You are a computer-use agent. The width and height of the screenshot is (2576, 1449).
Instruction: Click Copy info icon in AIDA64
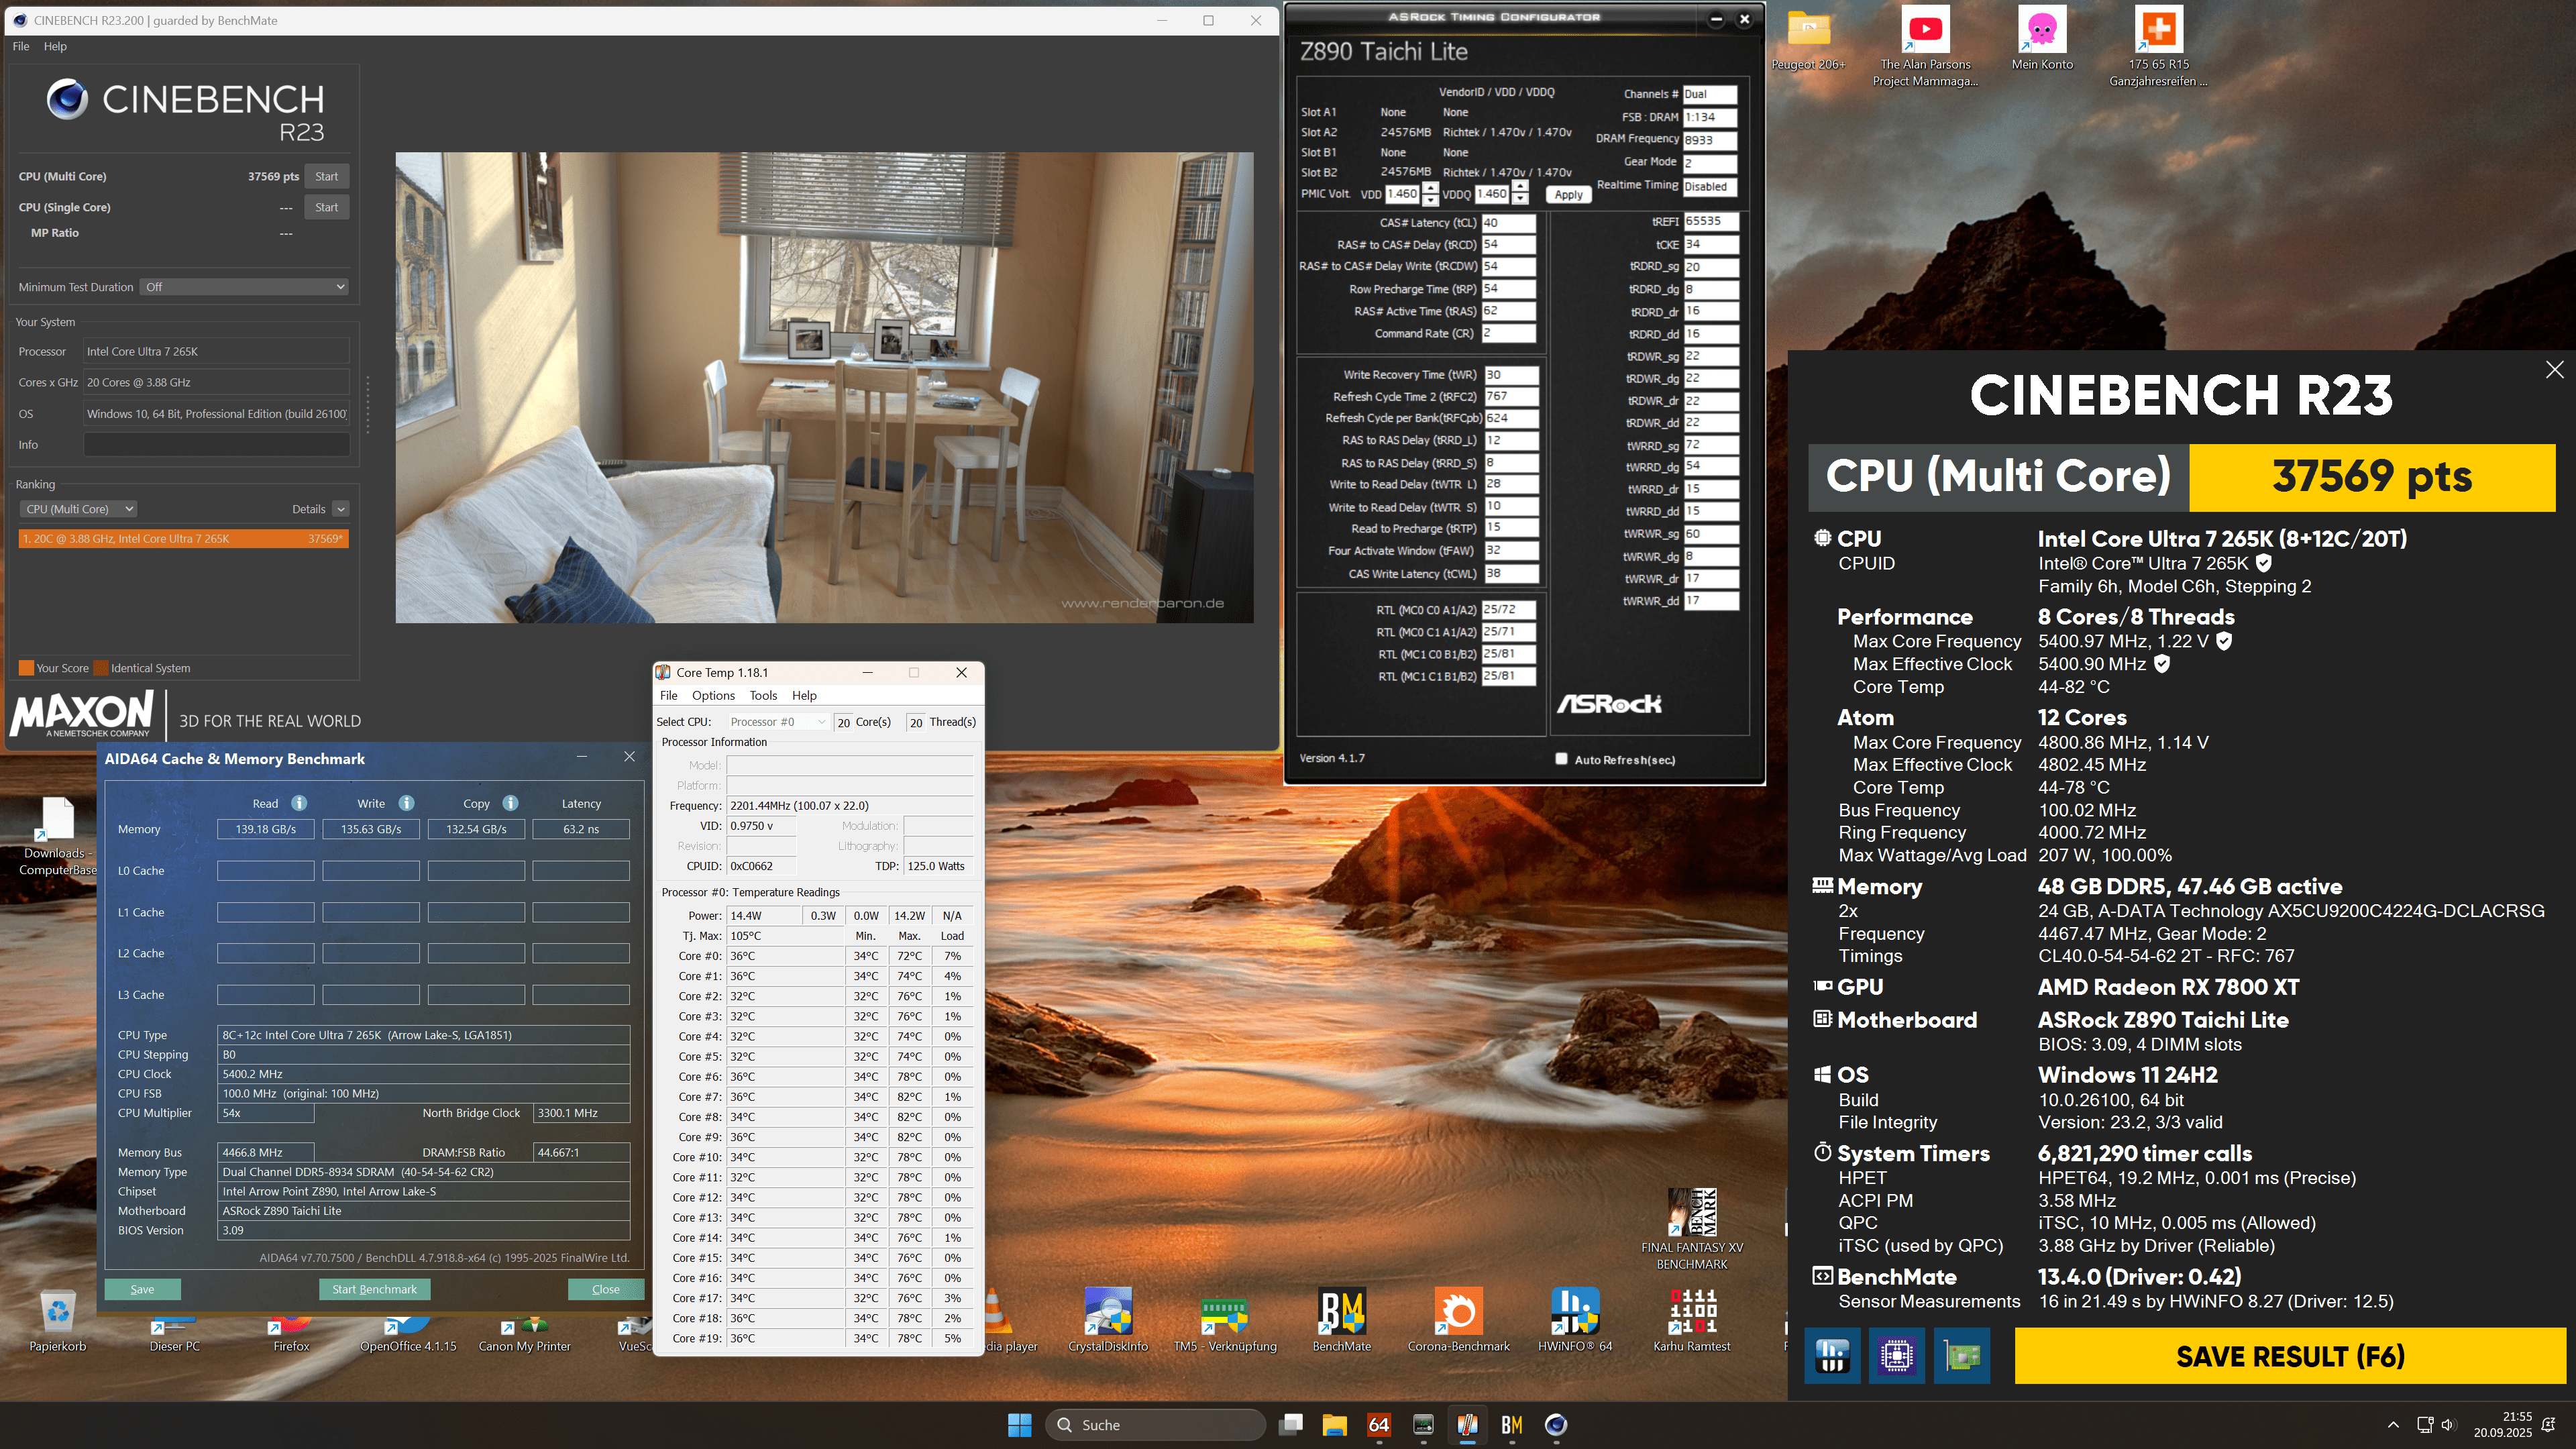(x=510, y=803)
